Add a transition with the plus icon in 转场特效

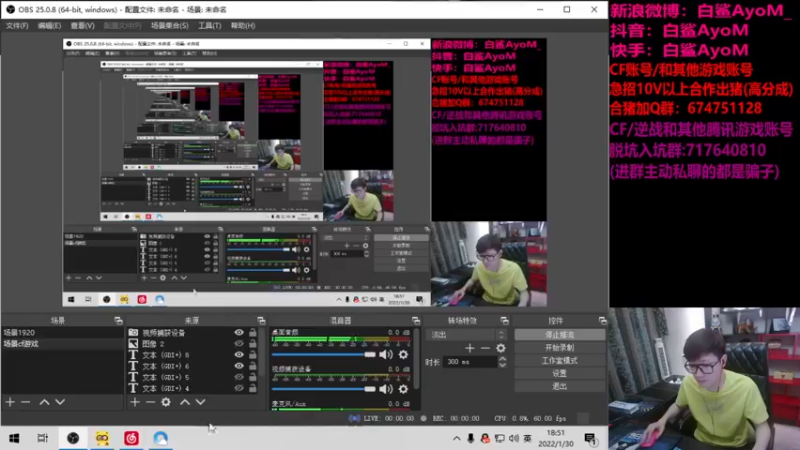[x=469, y=348]
